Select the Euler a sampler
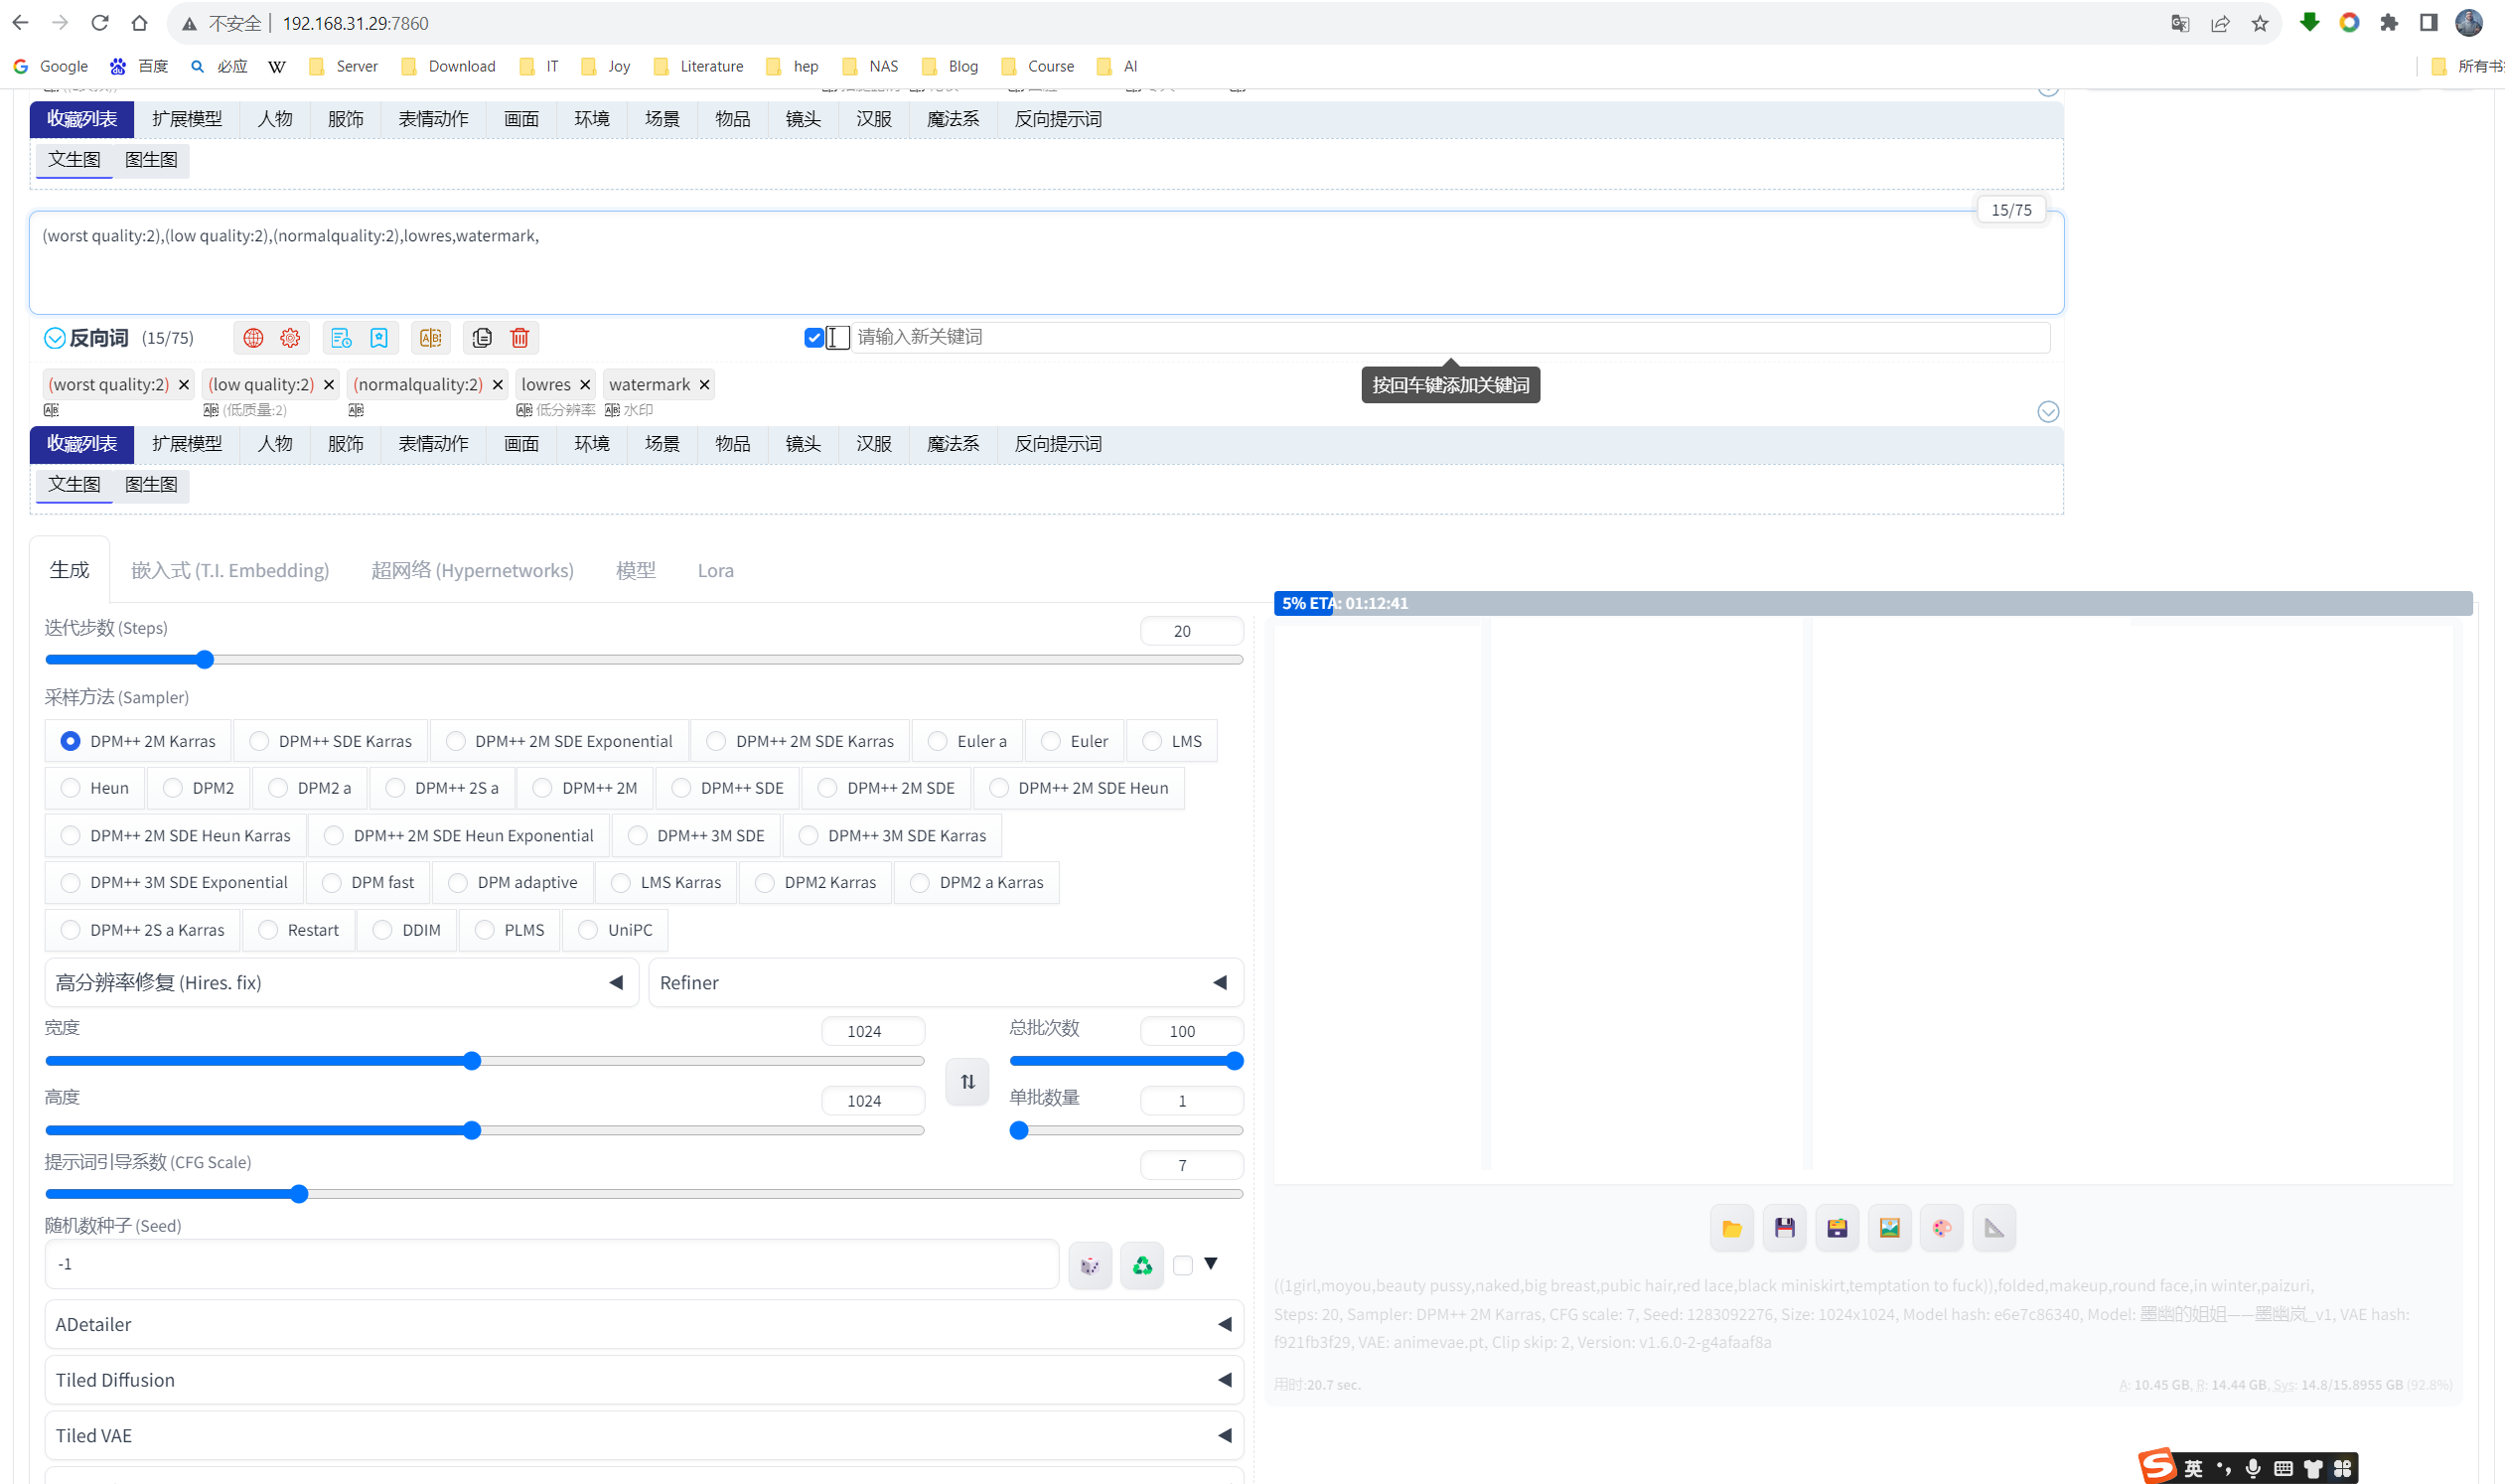 pos(938,741)
